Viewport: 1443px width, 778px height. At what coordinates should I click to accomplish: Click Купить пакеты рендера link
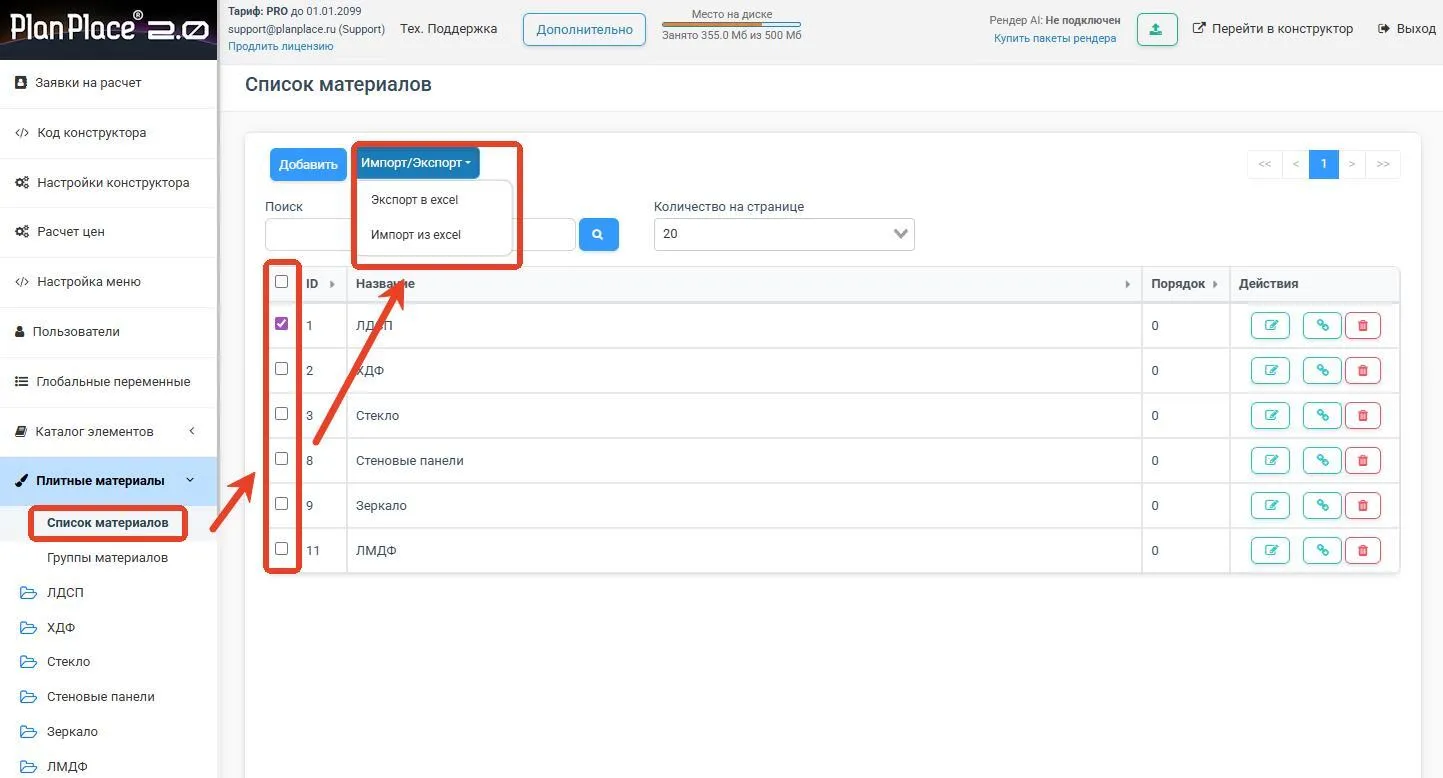tap(1055, 39)
